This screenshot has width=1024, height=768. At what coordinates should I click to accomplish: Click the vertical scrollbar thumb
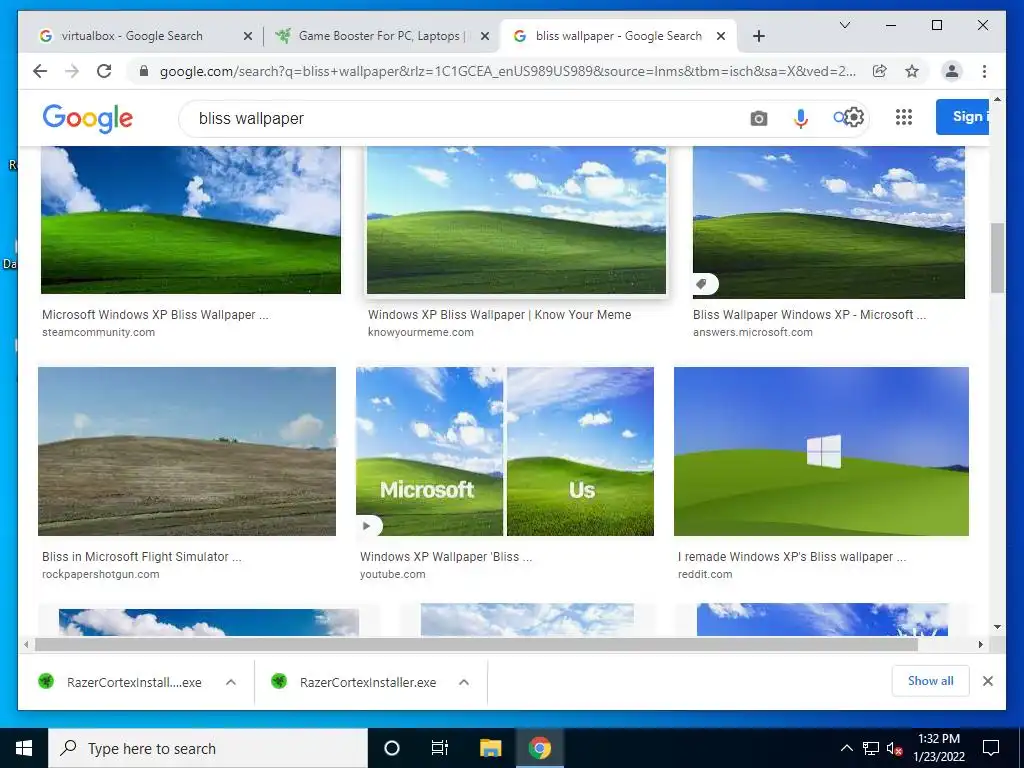(997, 258)
